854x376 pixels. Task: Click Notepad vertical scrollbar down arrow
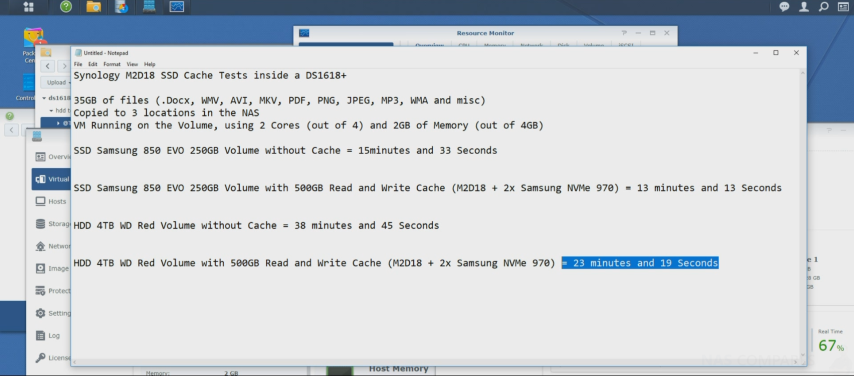point(802,355)
